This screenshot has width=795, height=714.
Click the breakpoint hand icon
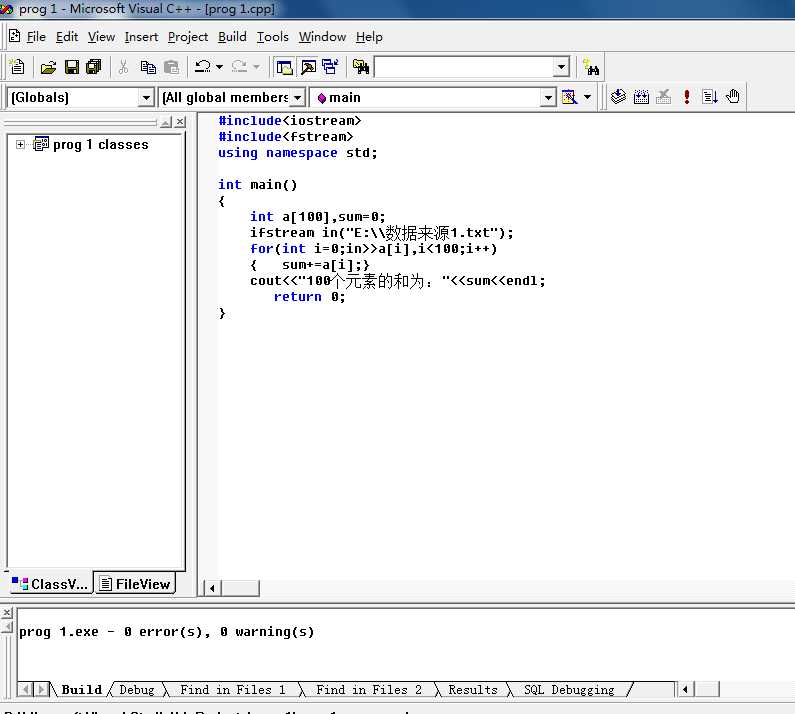733,96
